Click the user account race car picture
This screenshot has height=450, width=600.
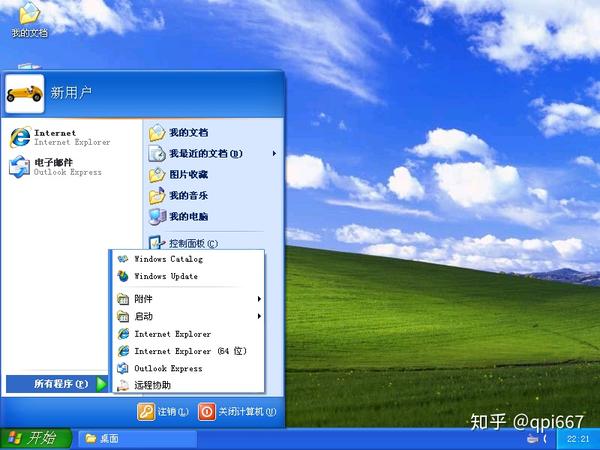[25, 93]
